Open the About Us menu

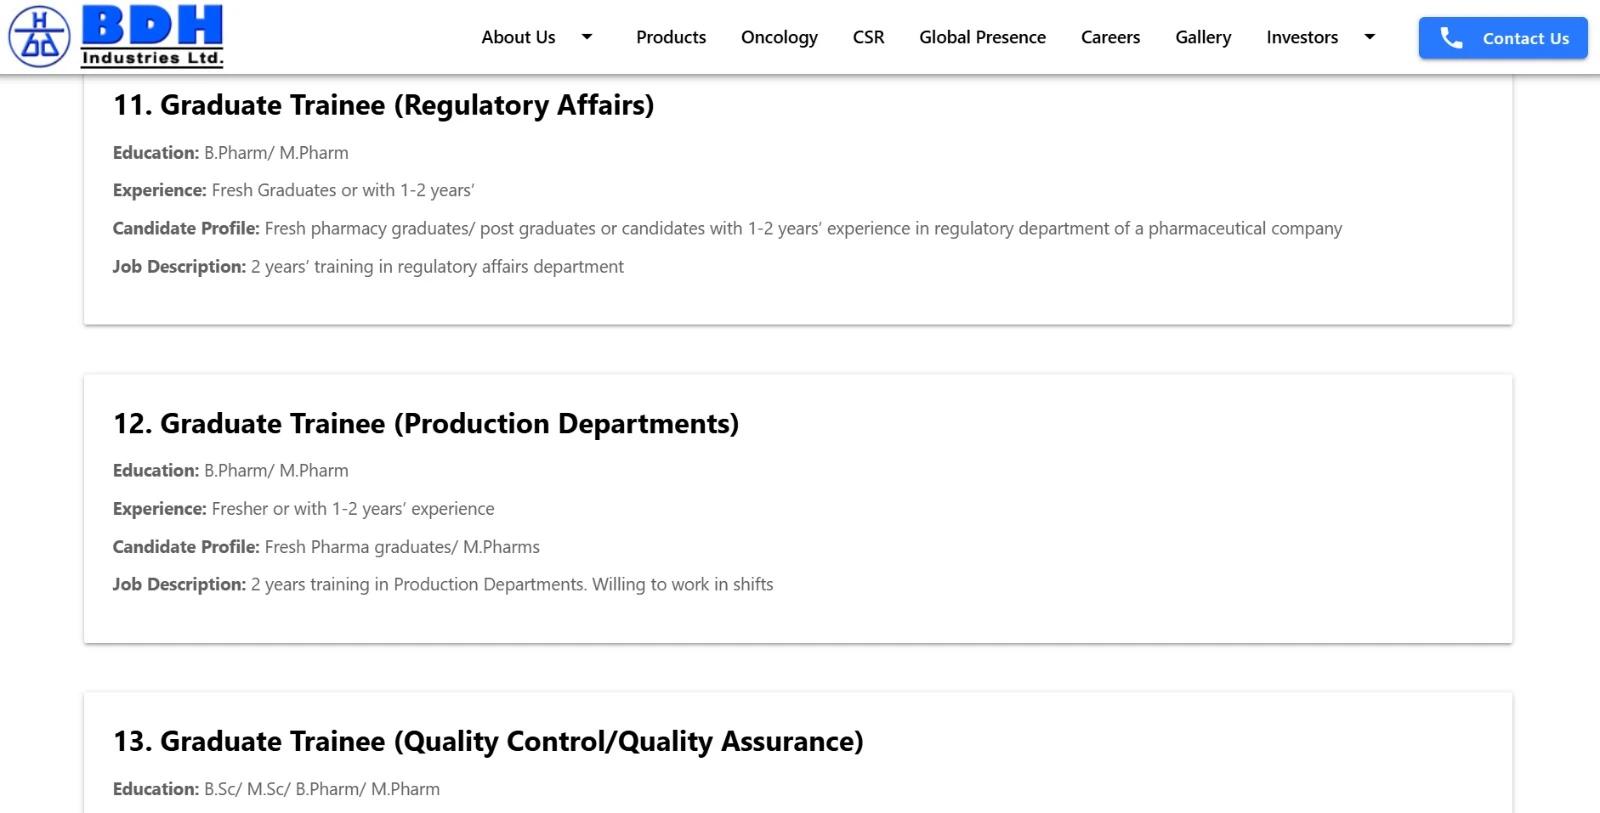click(x=518, y=37)
